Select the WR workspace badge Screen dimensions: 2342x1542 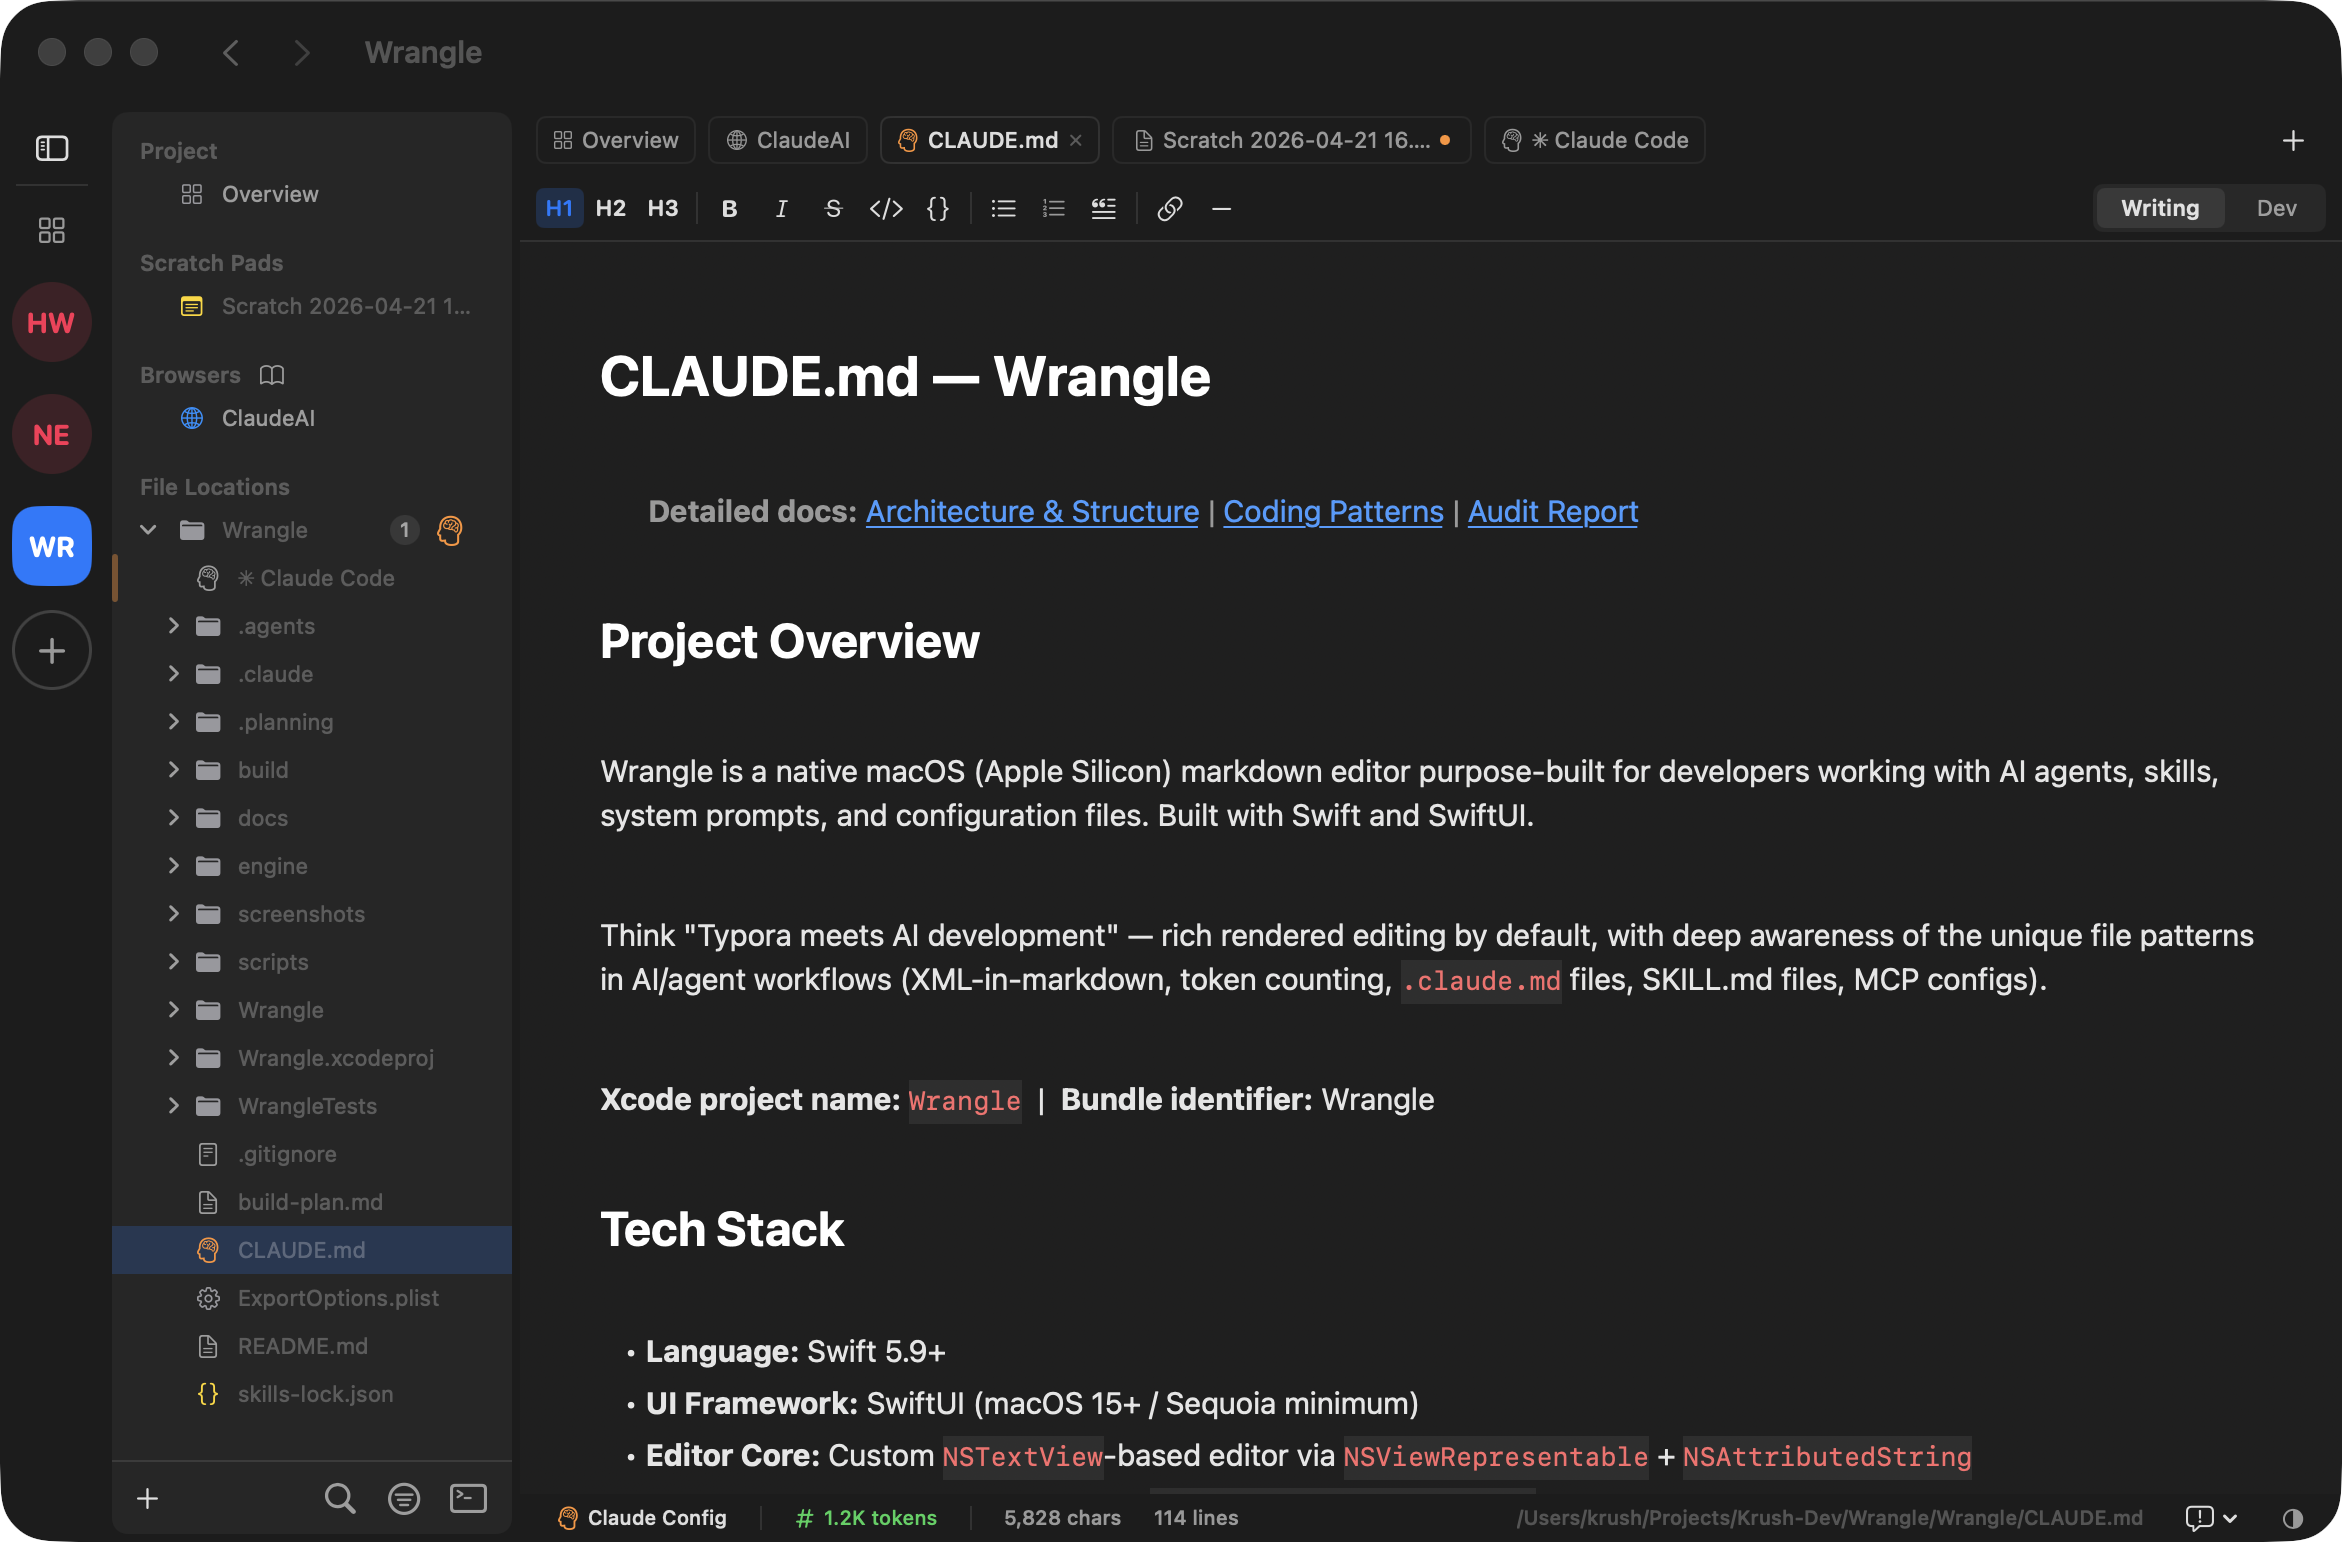[52, 546]
